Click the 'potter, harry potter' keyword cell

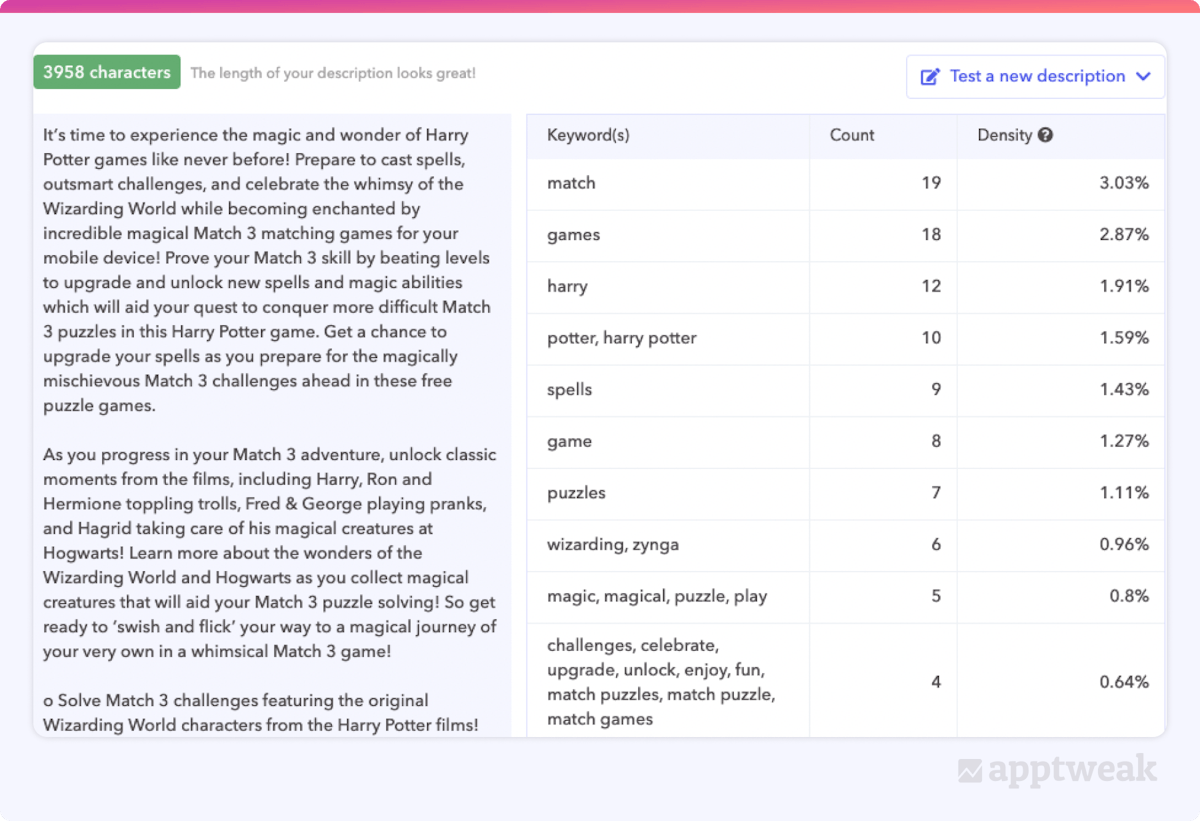point(622,338)
